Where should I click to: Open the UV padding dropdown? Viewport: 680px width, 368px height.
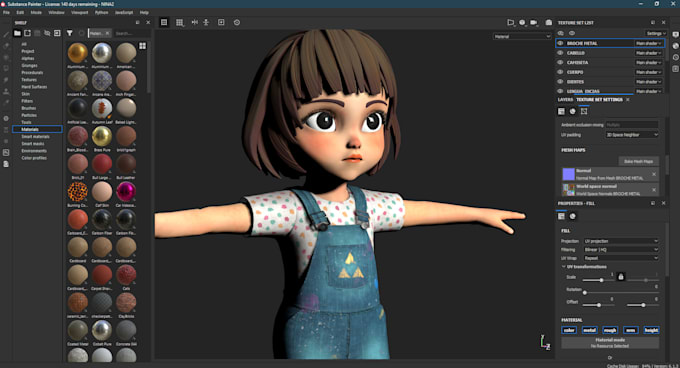pyautogui.click(x=632, y=135)
